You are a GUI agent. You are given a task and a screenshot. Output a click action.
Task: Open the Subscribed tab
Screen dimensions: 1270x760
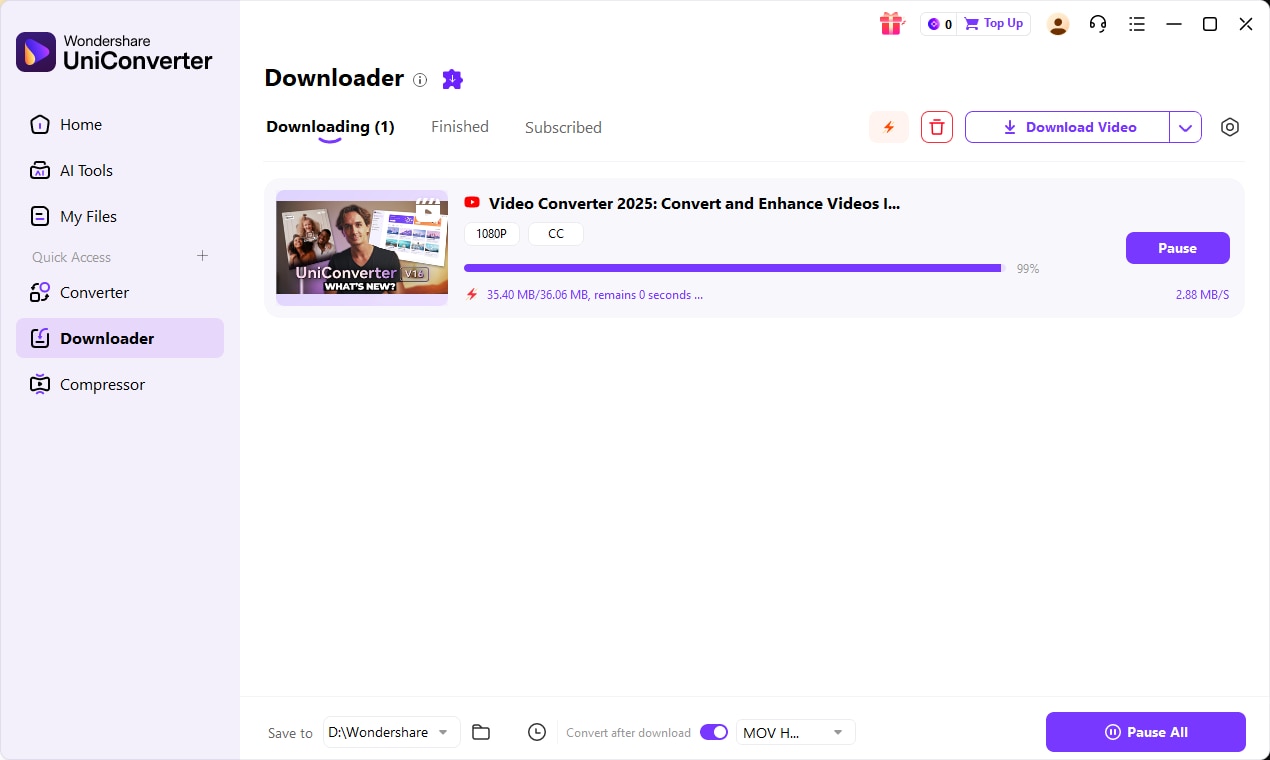point(562,127)
